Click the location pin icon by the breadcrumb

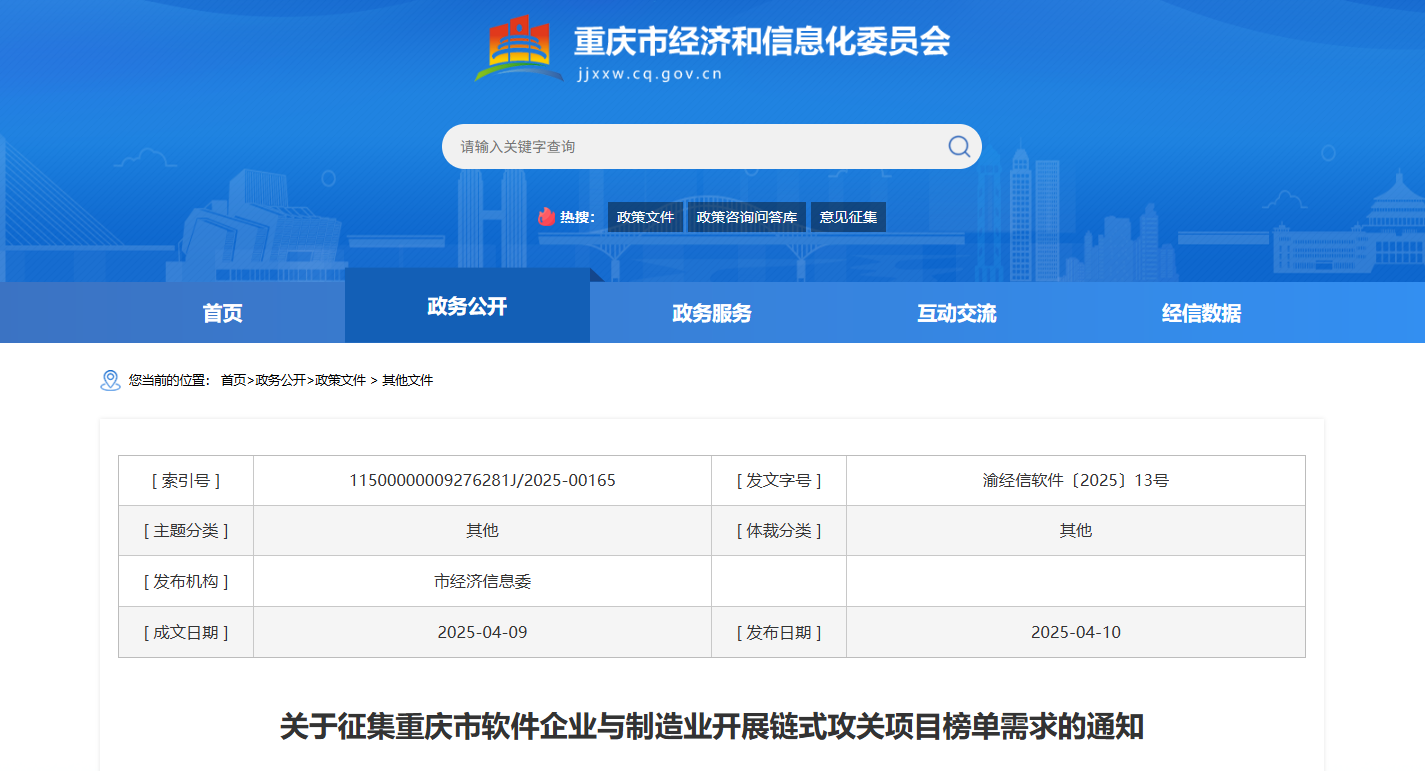click(x=110, y=380)
